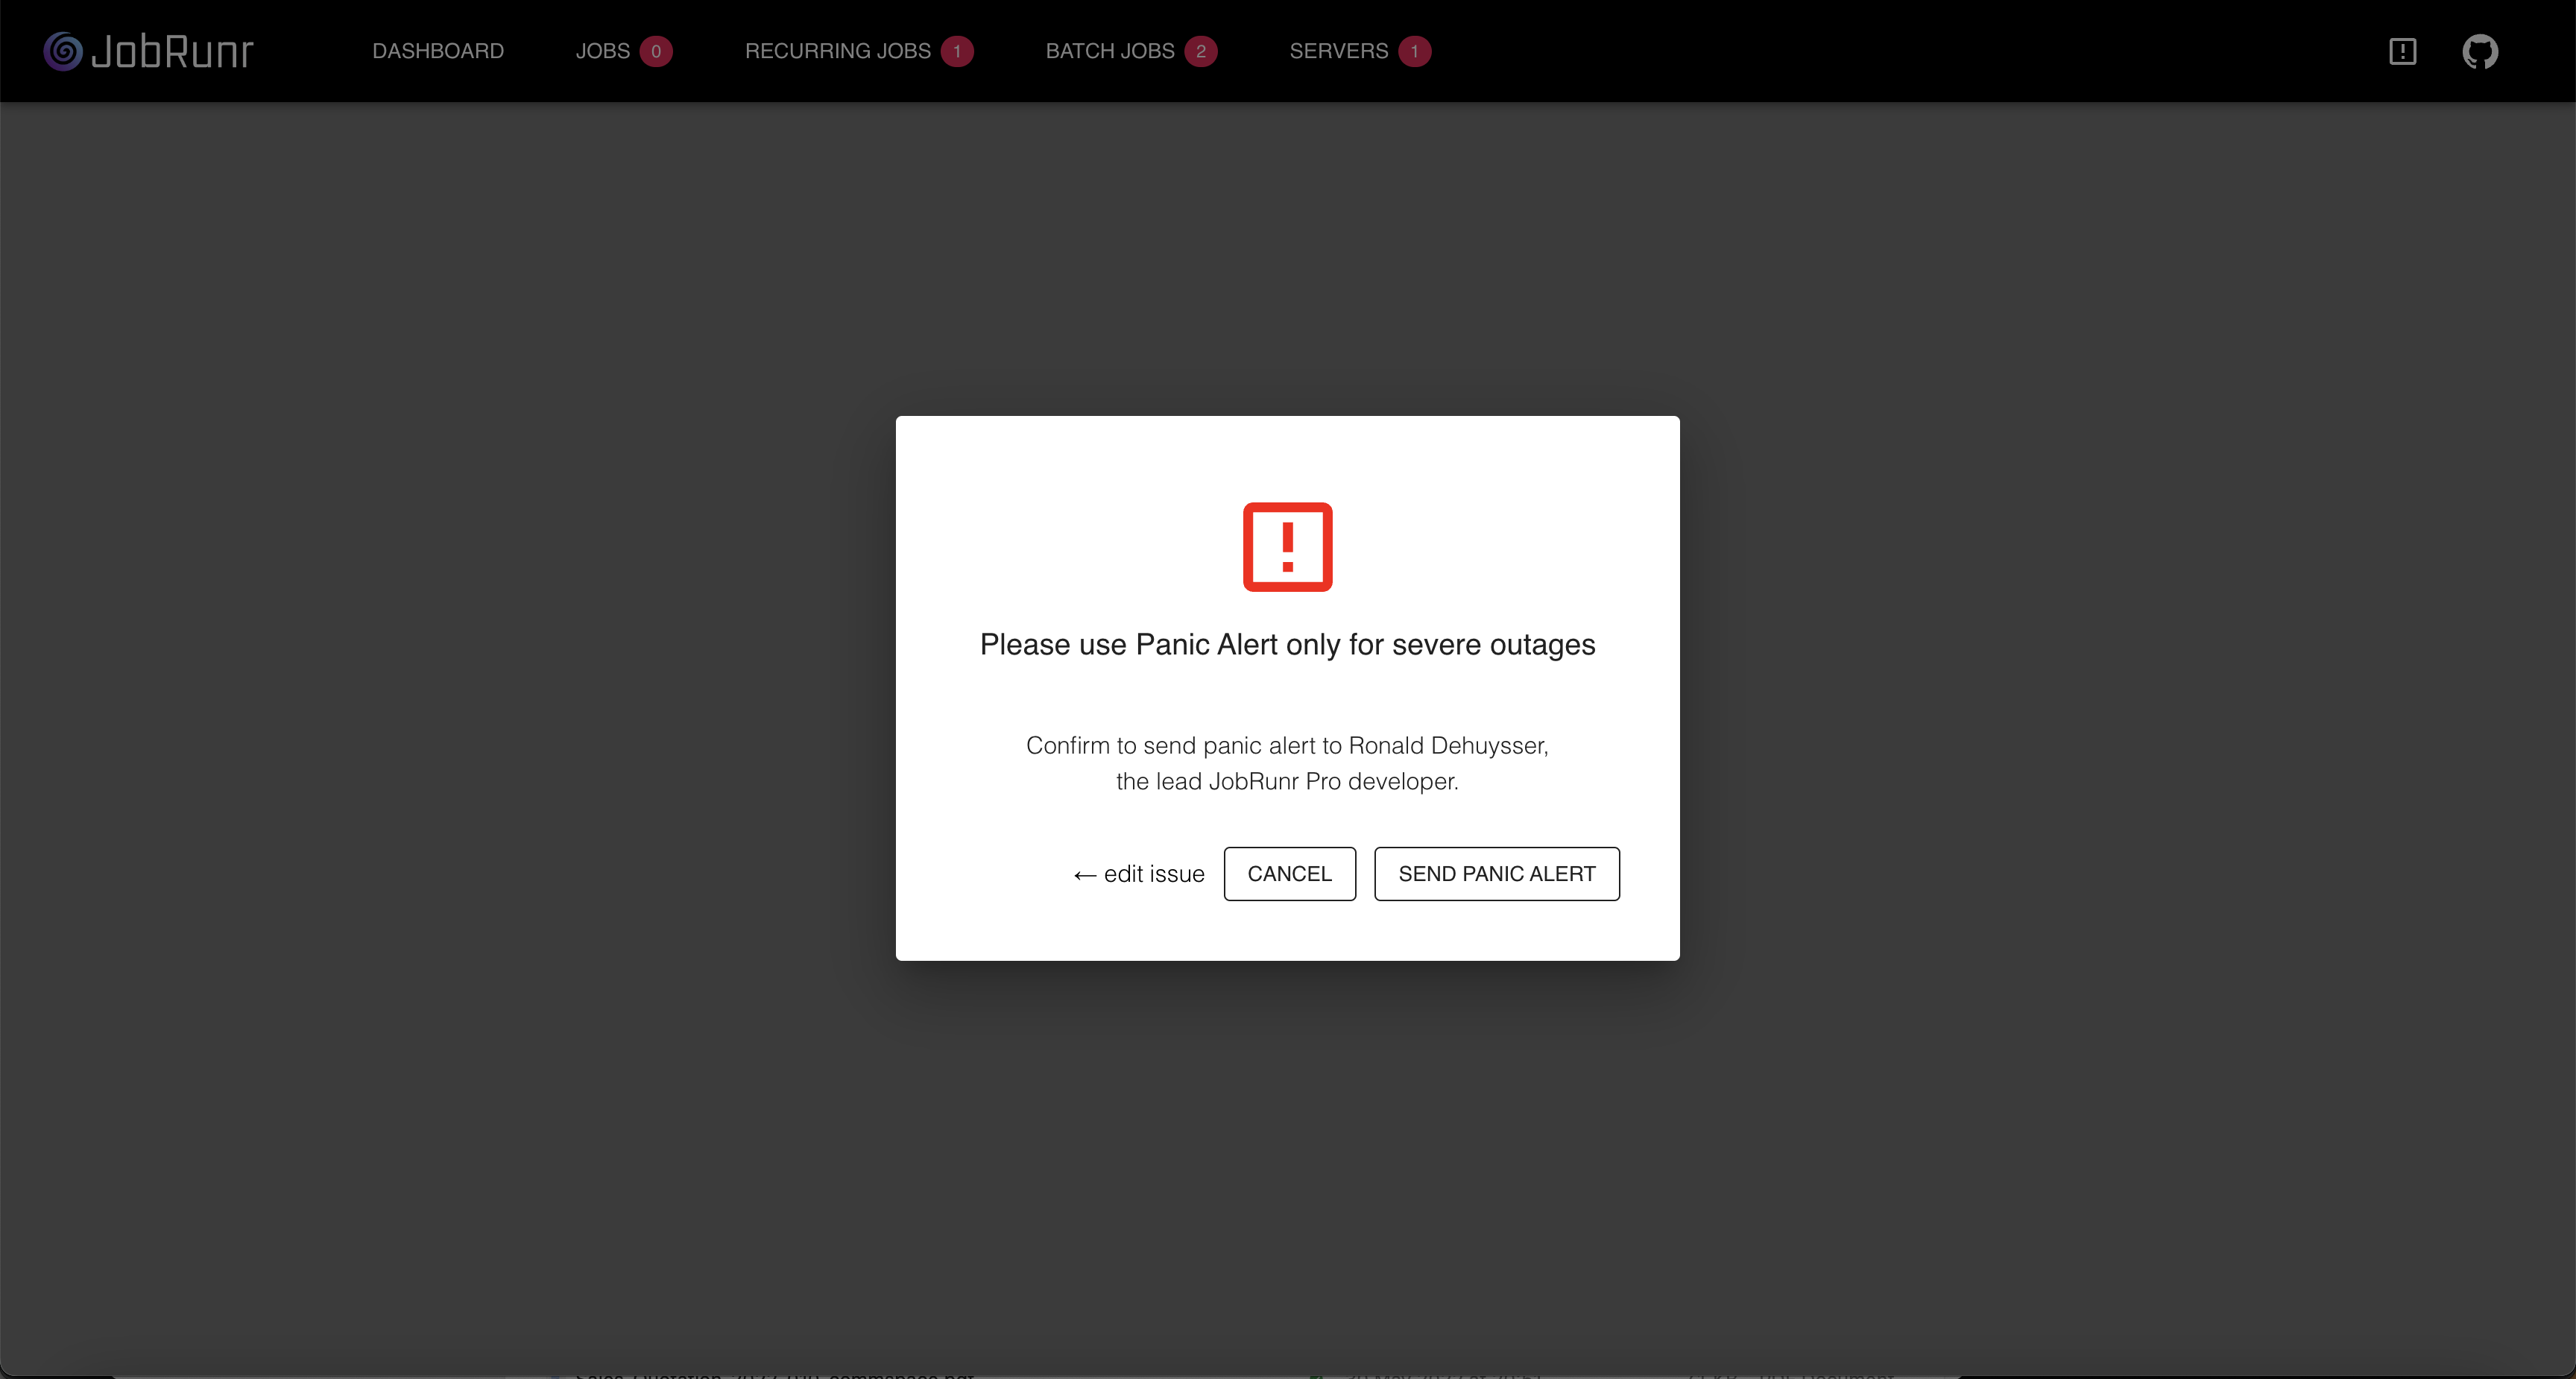Image resolution: width=2576 pixels, height=1379 pixels.
Task: Click the JobRunr spiral logo icon
Action: pyautogui.click(x=62, y=51)
